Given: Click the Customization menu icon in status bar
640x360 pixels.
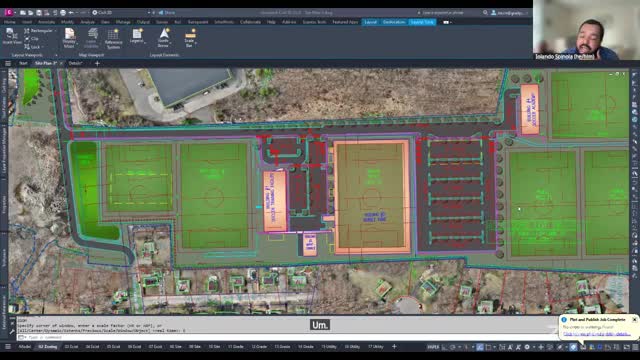Looking at the screenshot, I should (x=635, y=347).
